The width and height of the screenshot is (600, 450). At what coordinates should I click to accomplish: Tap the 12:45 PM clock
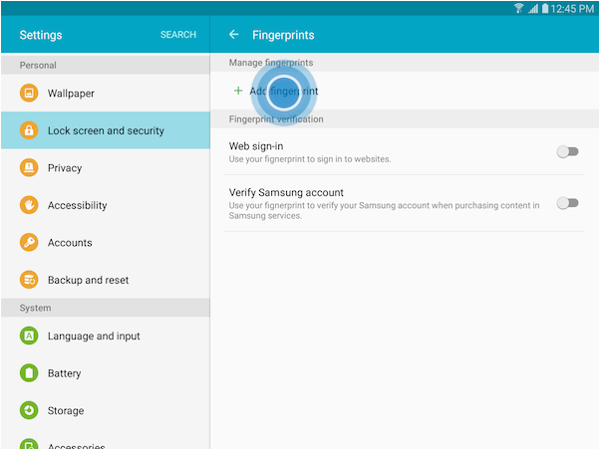pos(572,8)
